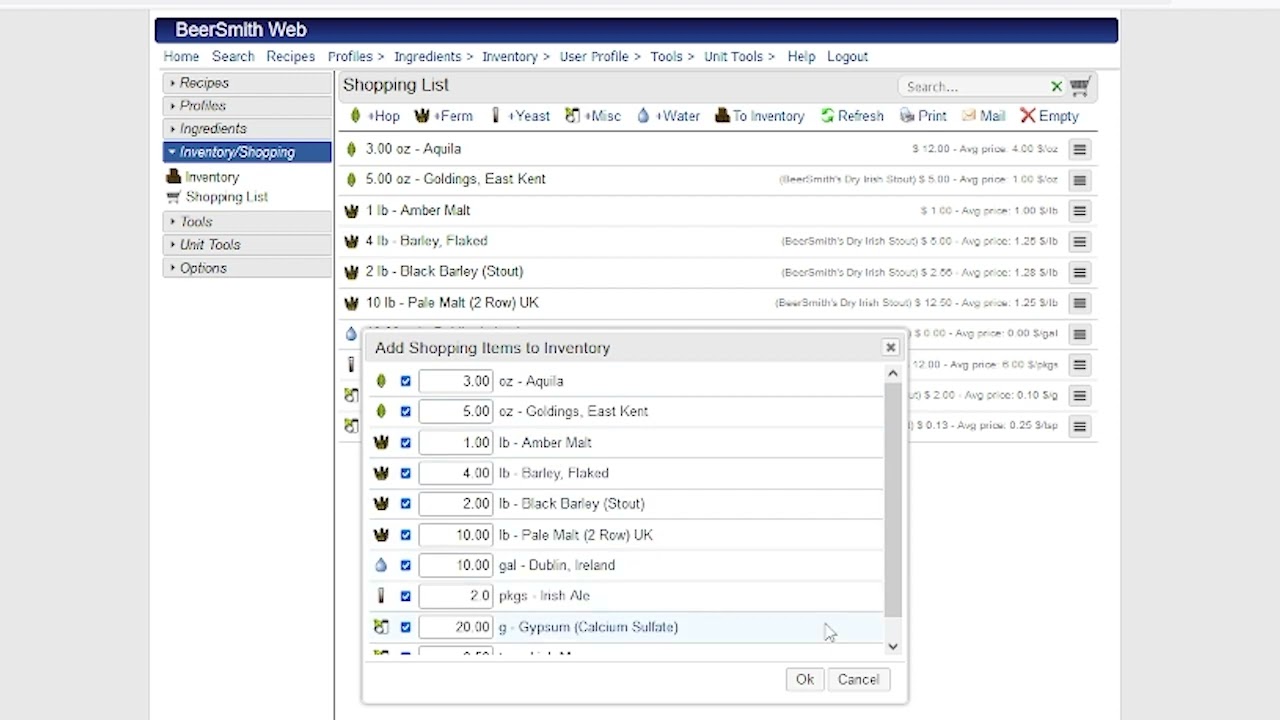Open Recipes in top navigation
The width and height of the screenshot is (1280, 720).
pos(290,57)
